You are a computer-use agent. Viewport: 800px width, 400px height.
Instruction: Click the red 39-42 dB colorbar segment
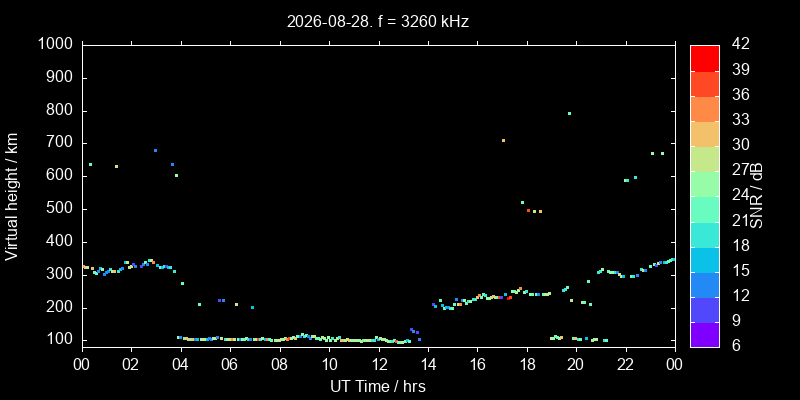[705, 58]
